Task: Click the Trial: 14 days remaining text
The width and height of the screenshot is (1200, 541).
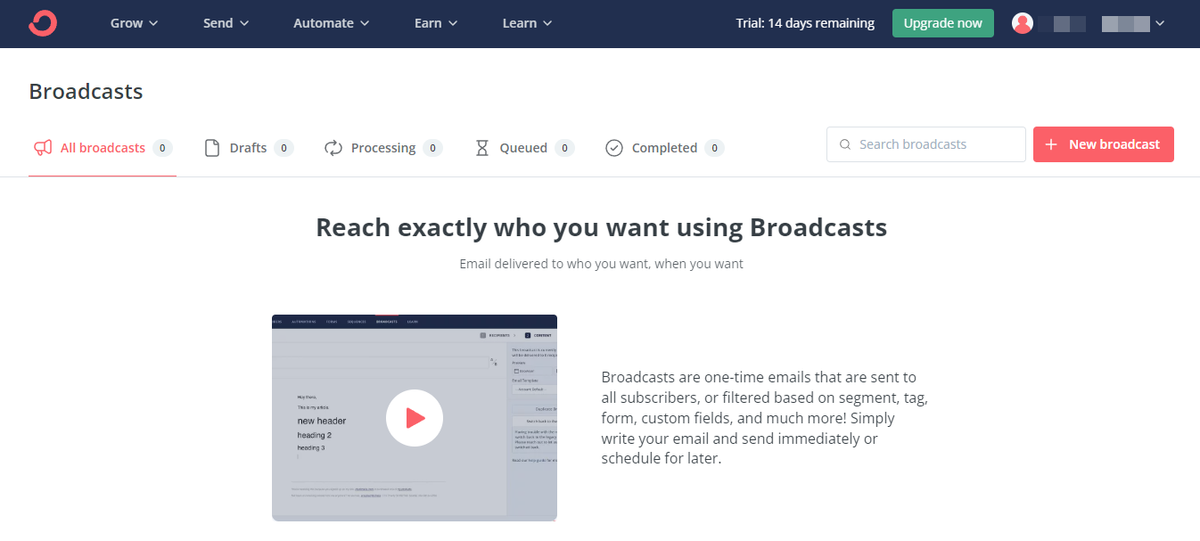Action: pos(805,23)
